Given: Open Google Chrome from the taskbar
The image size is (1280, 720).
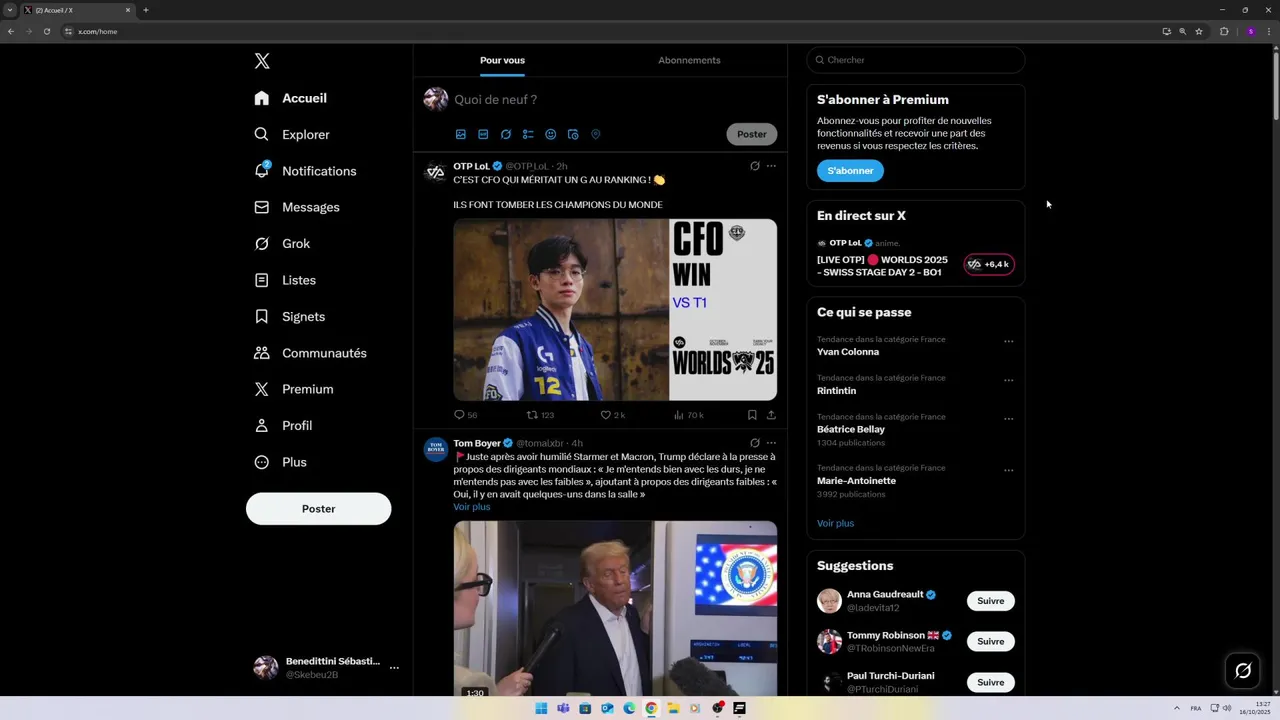Looking at the screenshot, I should 651,708.
